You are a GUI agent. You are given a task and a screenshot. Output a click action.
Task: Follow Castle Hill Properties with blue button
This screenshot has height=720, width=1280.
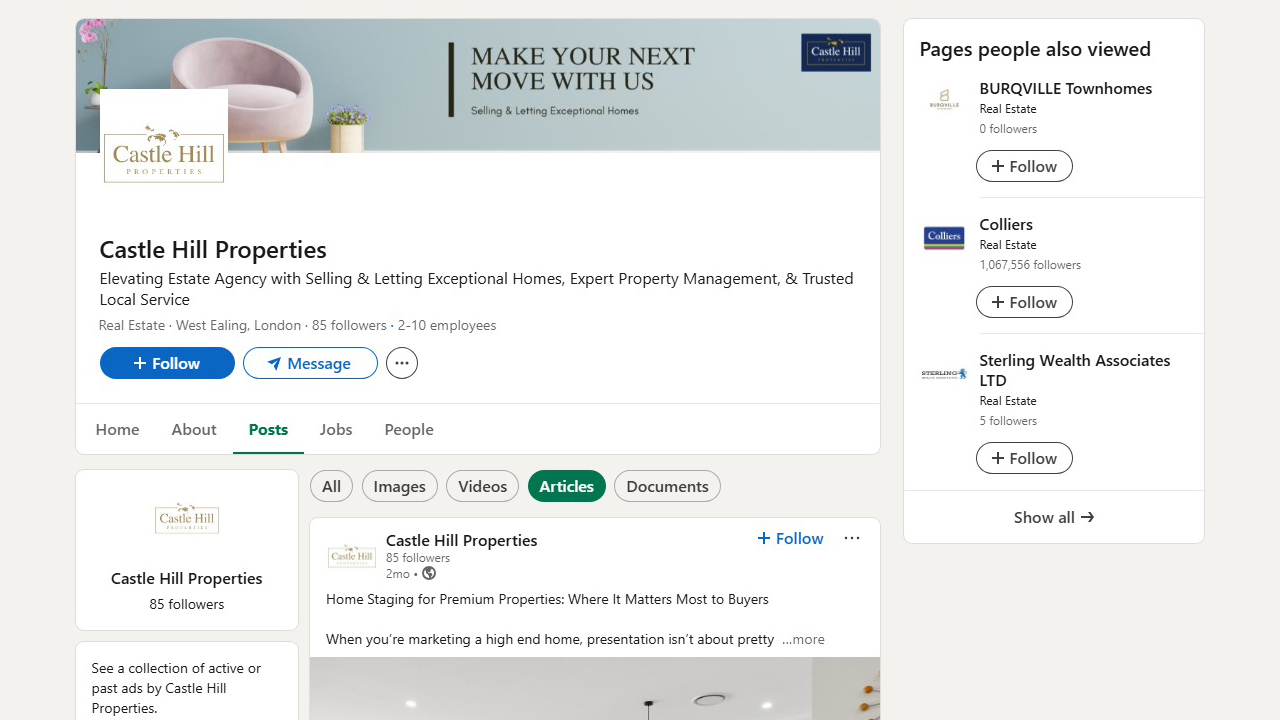[x=167, y=363]
